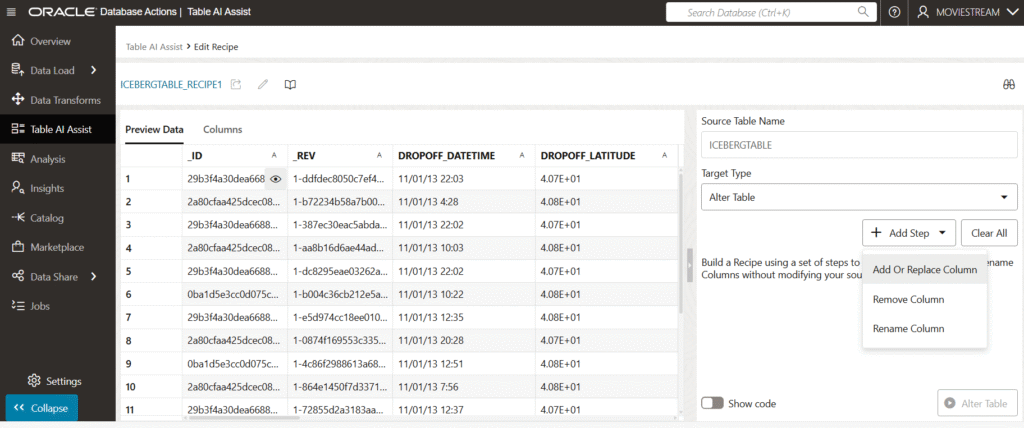Click the eye icon in first row
The width and height of the screenshot is (1024, 428).
[276, 179]
